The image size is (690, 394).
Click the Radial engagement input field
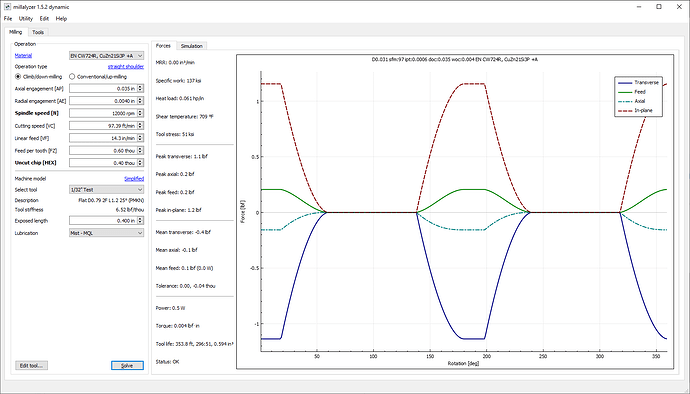coord(103,101)
